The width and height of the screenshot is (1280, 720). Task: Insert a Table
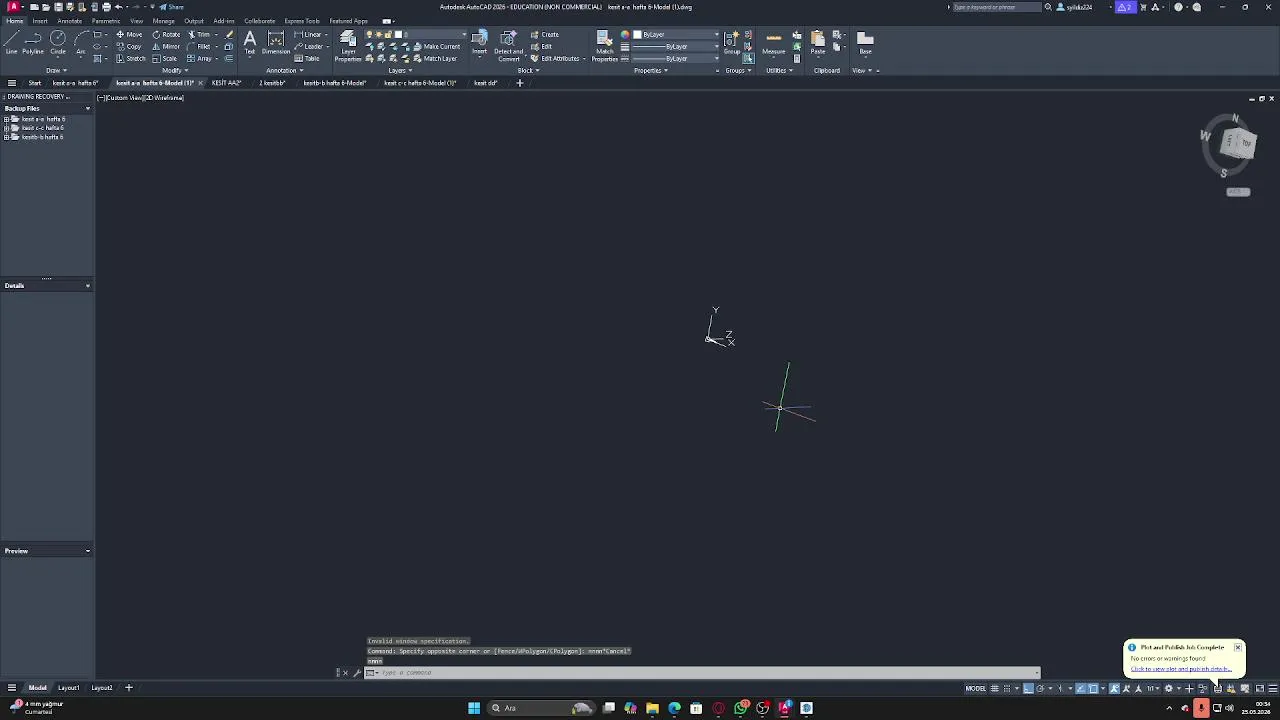(307, 58)
